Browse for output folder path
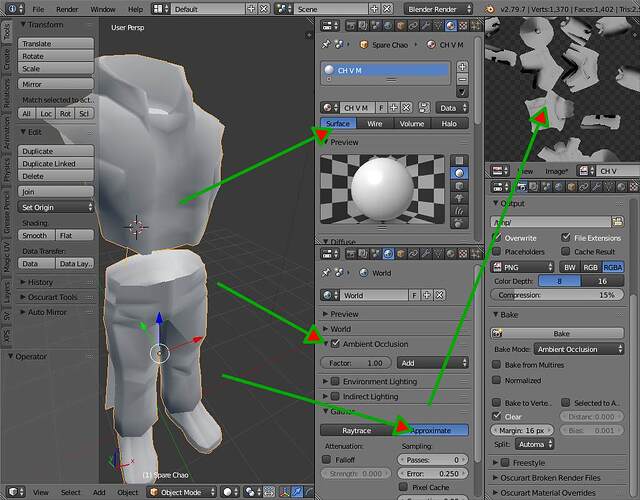This screenshot has width=640, height=500. [x=617, y=222]
